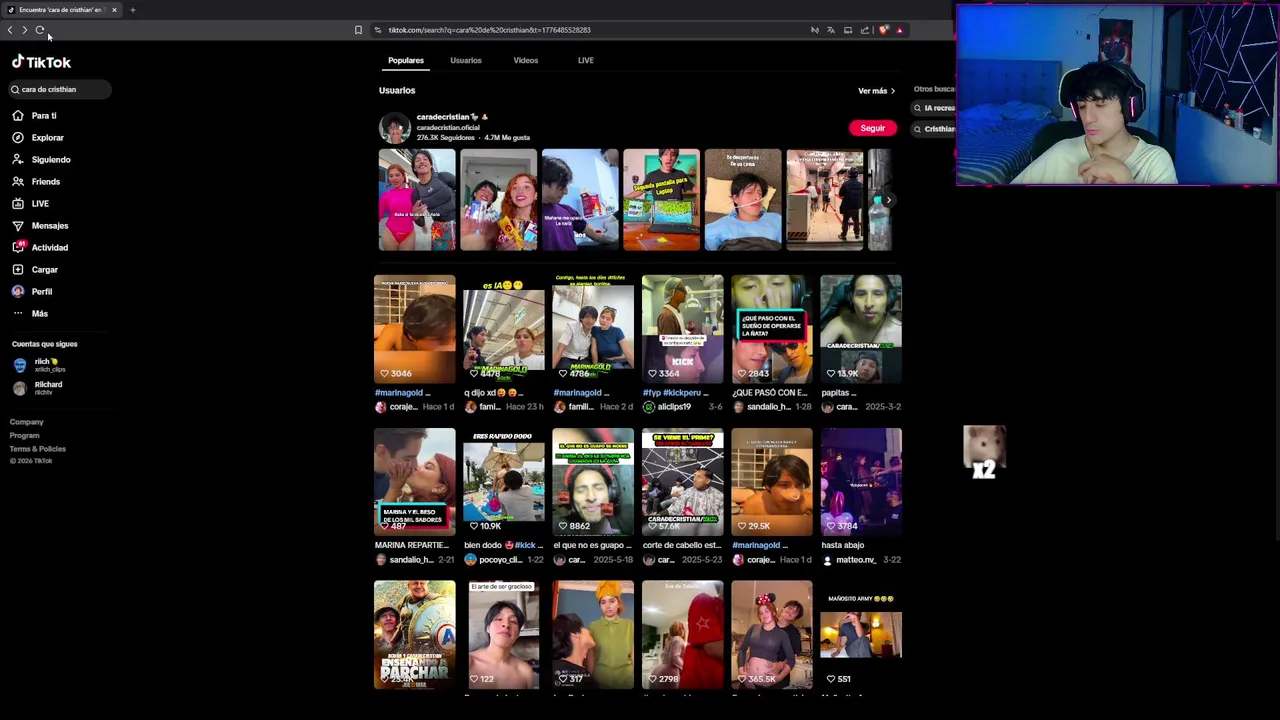Open video with 3364 likes
Screen dimensions: 1280x720
pos(682,329)
